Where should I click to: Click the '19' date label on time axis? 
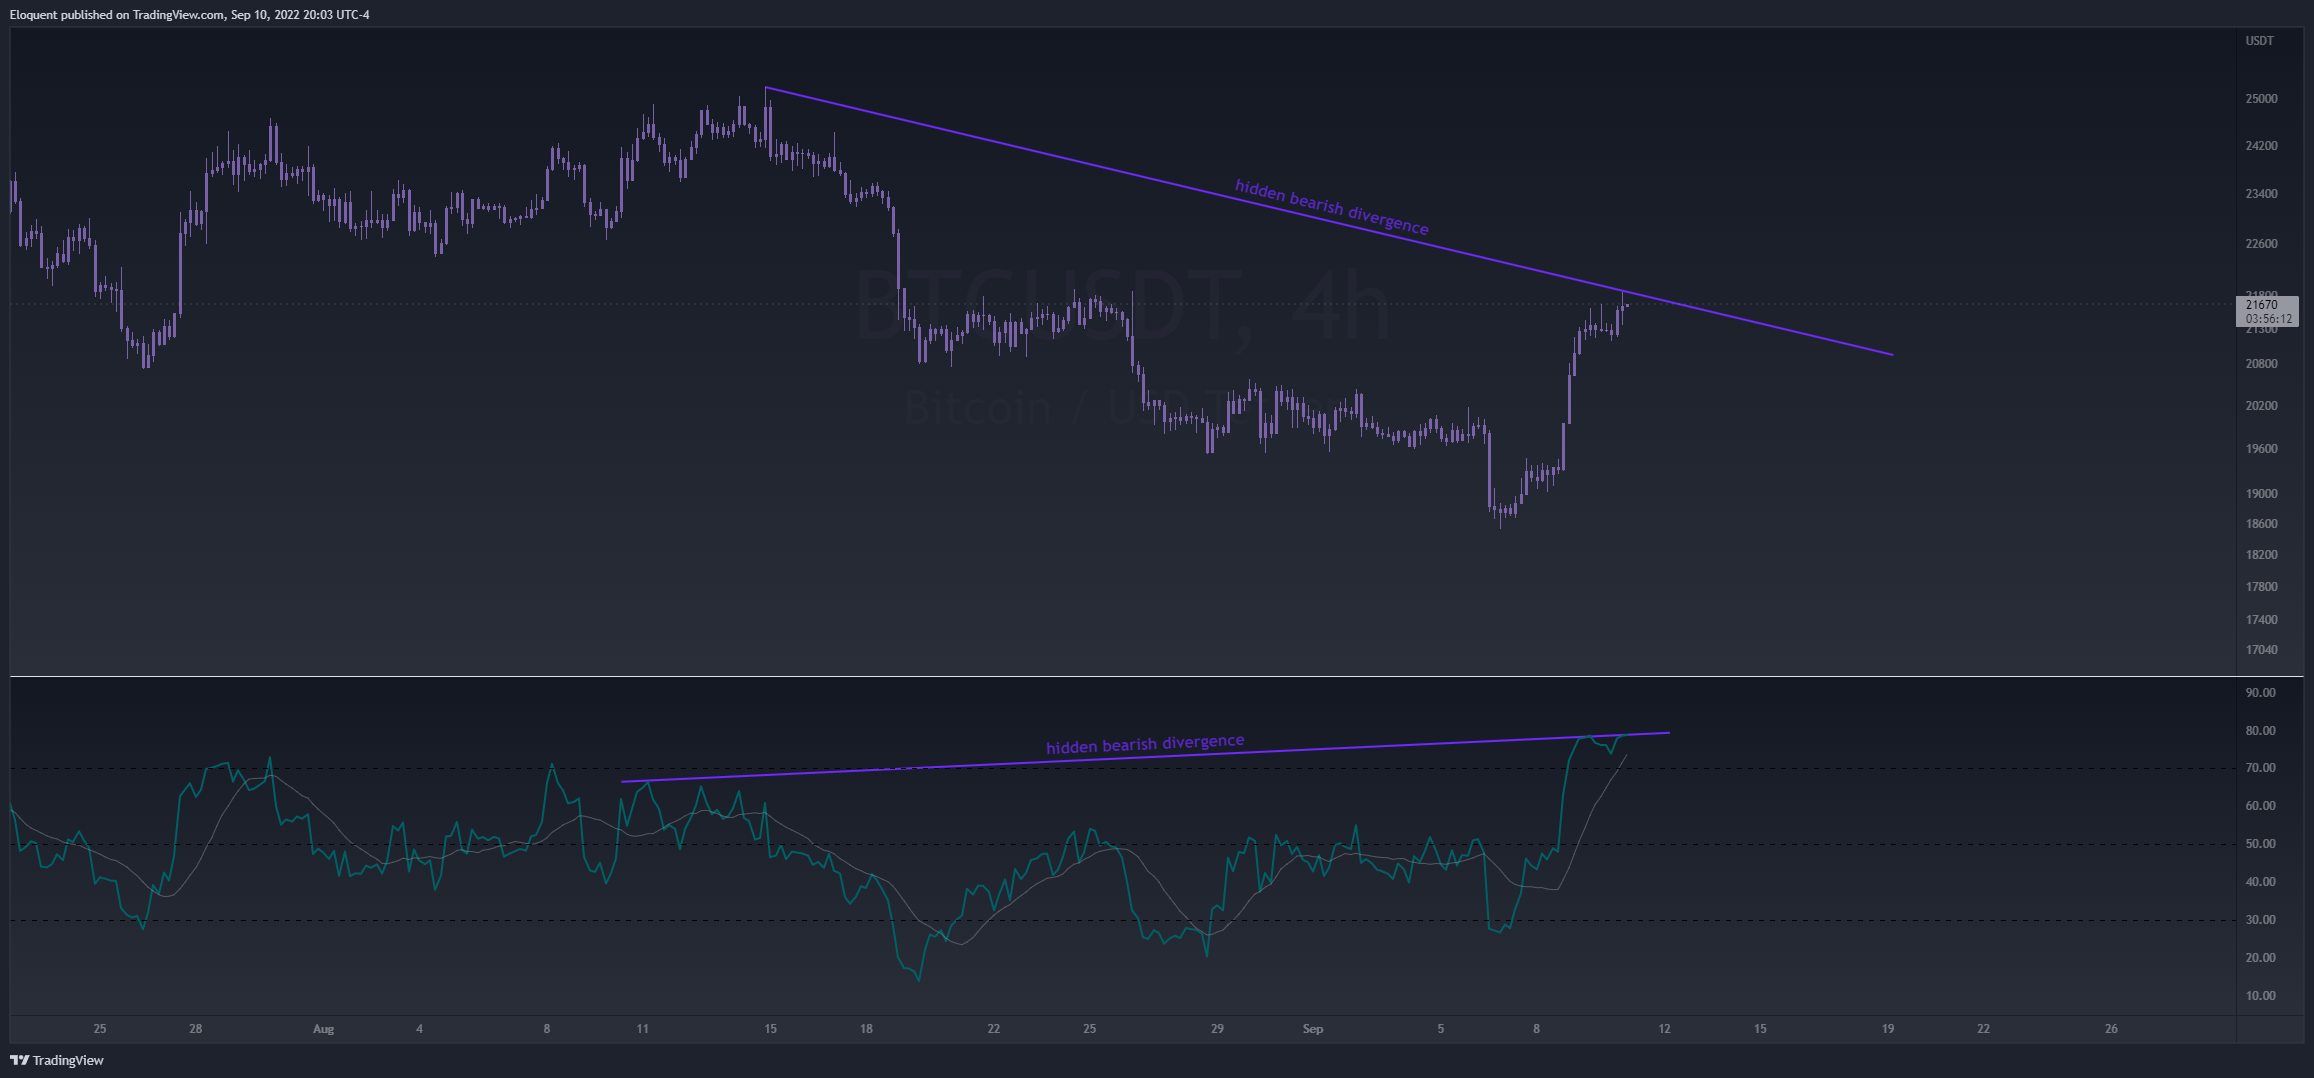click(1888, 1029)
